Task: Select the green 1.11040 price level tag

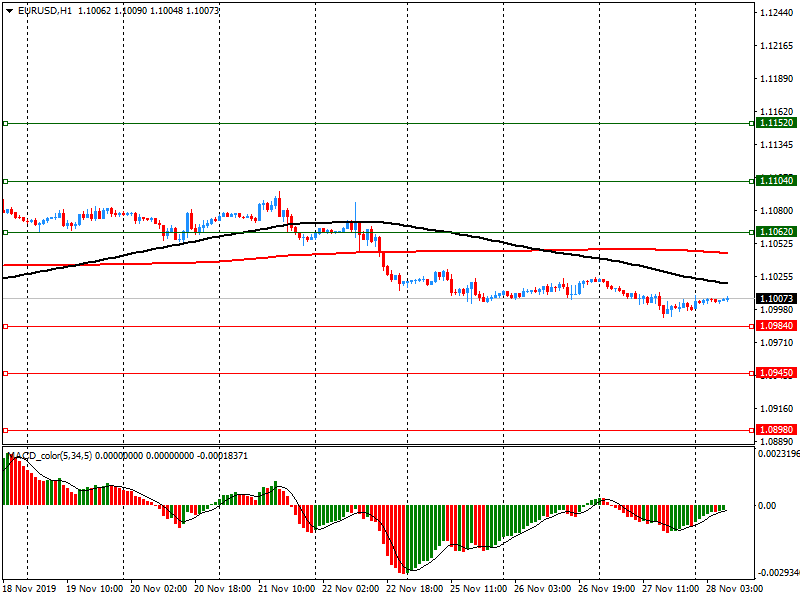Action: (x=776, y=181)
